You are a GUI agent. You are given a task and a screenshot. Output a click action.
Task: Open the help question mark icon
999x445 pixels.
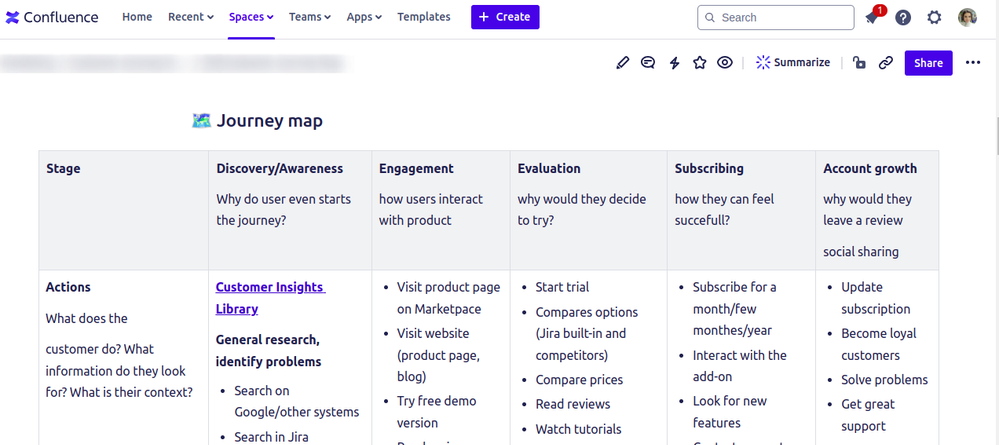(903, 17)
